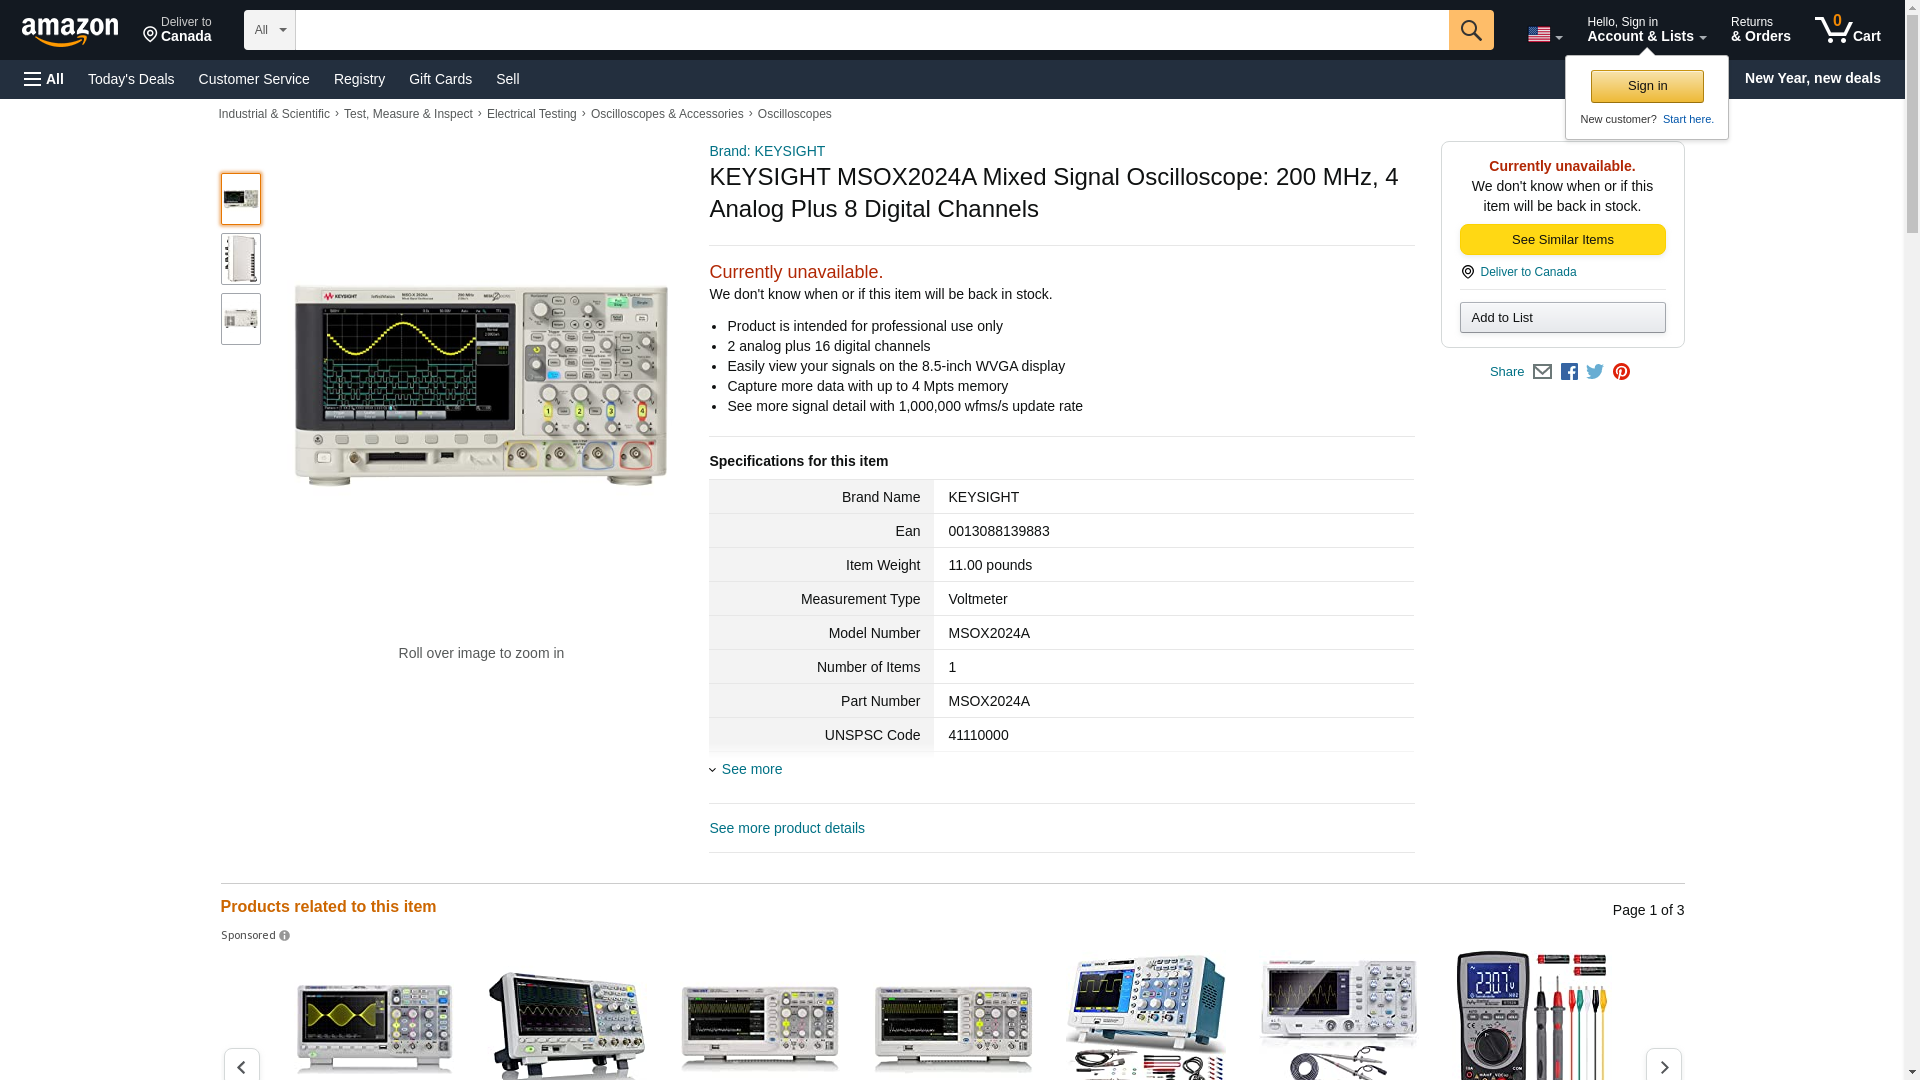The image size is (1920, 1080).
Task: Expand See more specifications
Action: pos(751,769)
